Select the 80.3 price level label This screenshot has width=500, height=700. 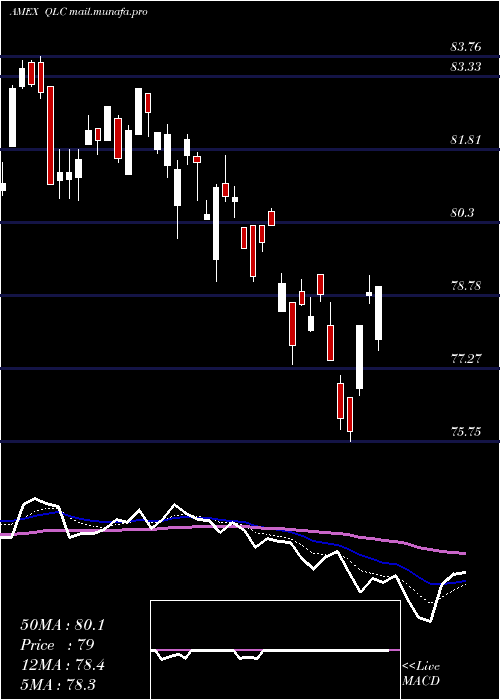(462, 213)
